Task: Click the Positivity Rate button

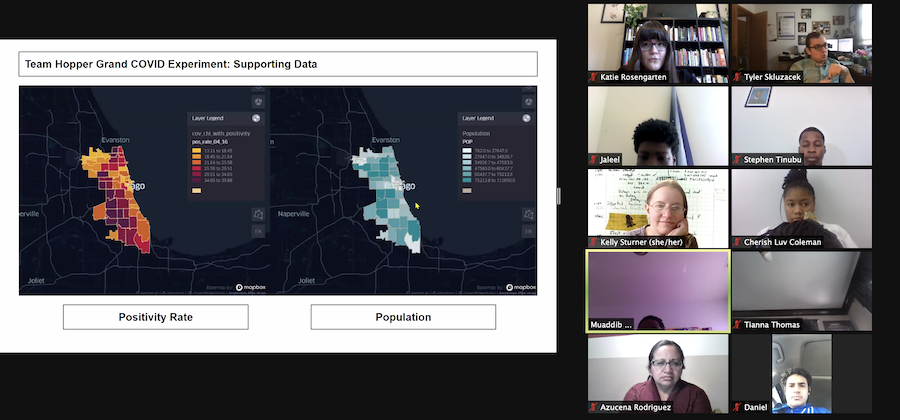Action: coord(155,317)
